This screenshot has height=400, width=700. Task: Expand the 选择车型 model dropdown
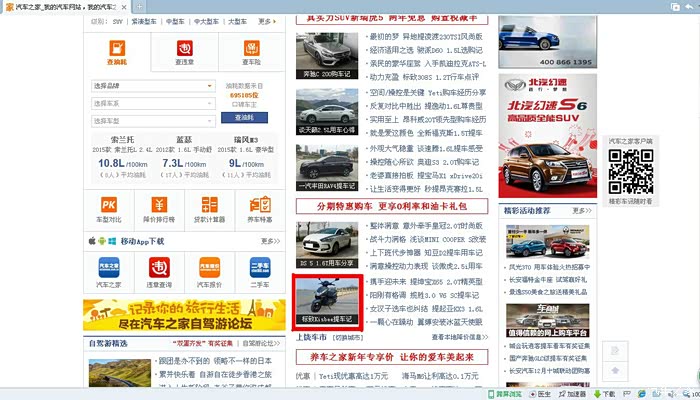[x=153, y=121]
